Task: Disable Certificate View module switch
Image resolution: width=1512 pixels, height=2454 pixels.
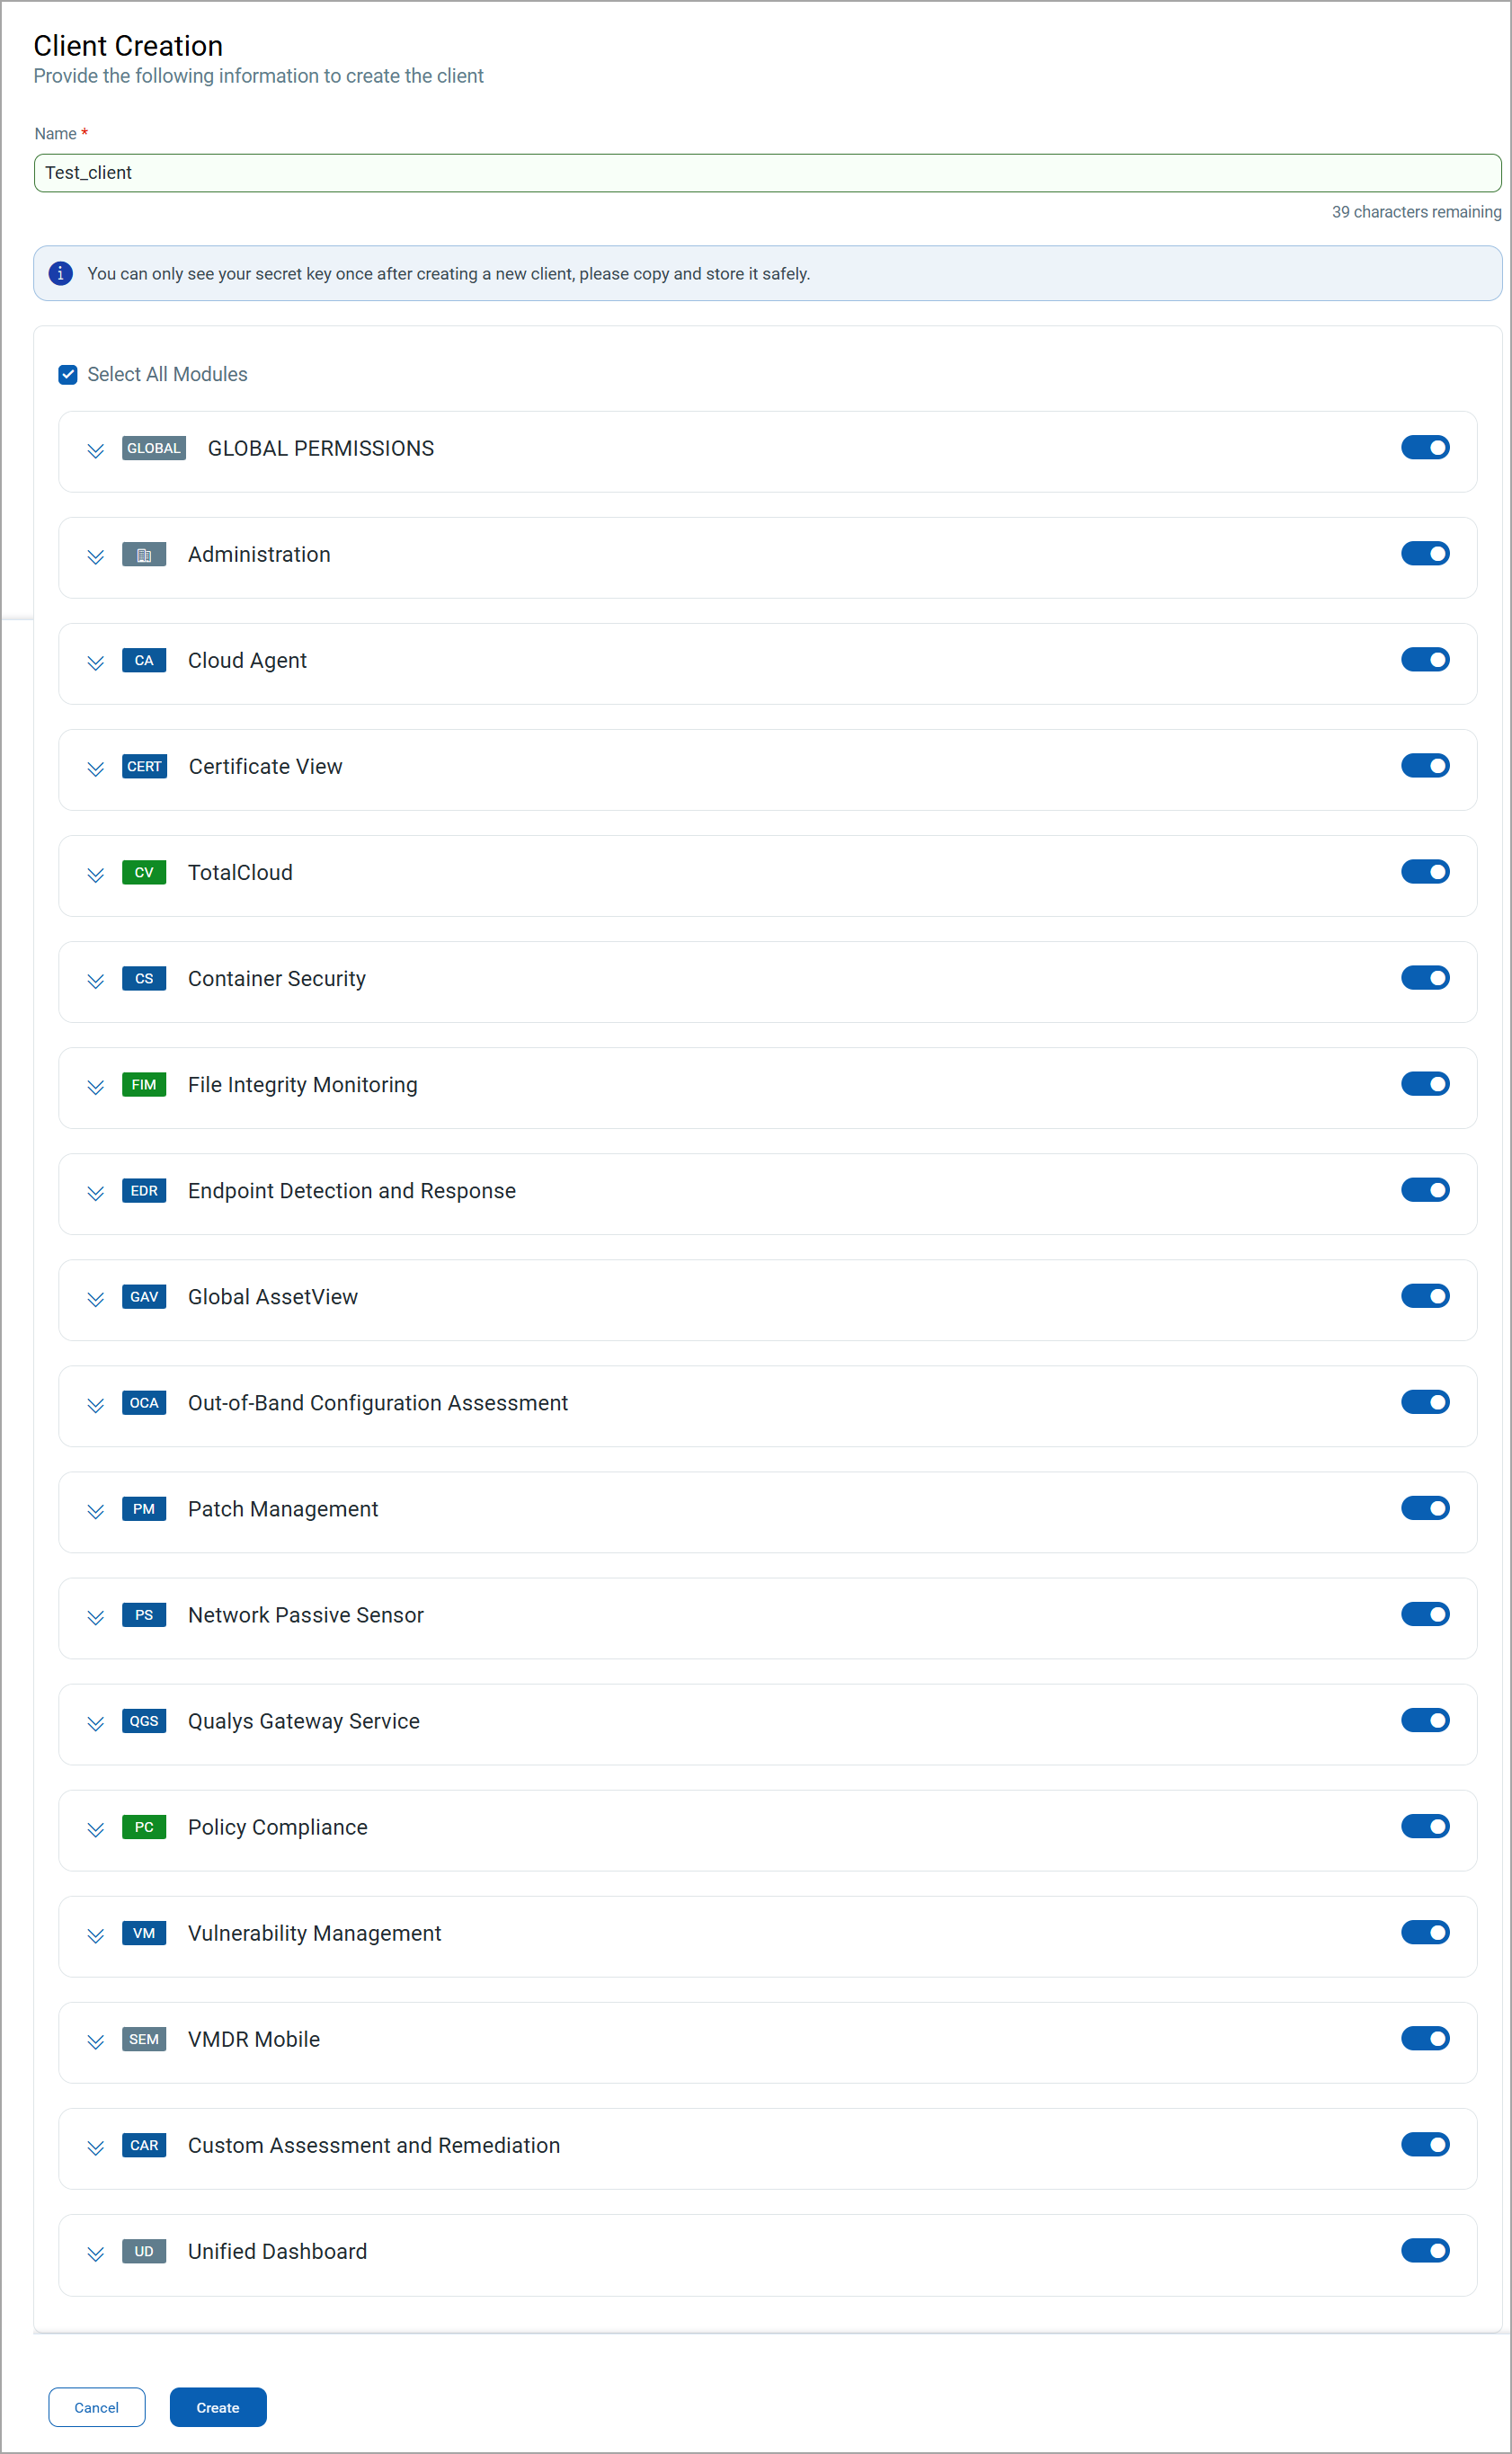Action: coord(1425,765)
